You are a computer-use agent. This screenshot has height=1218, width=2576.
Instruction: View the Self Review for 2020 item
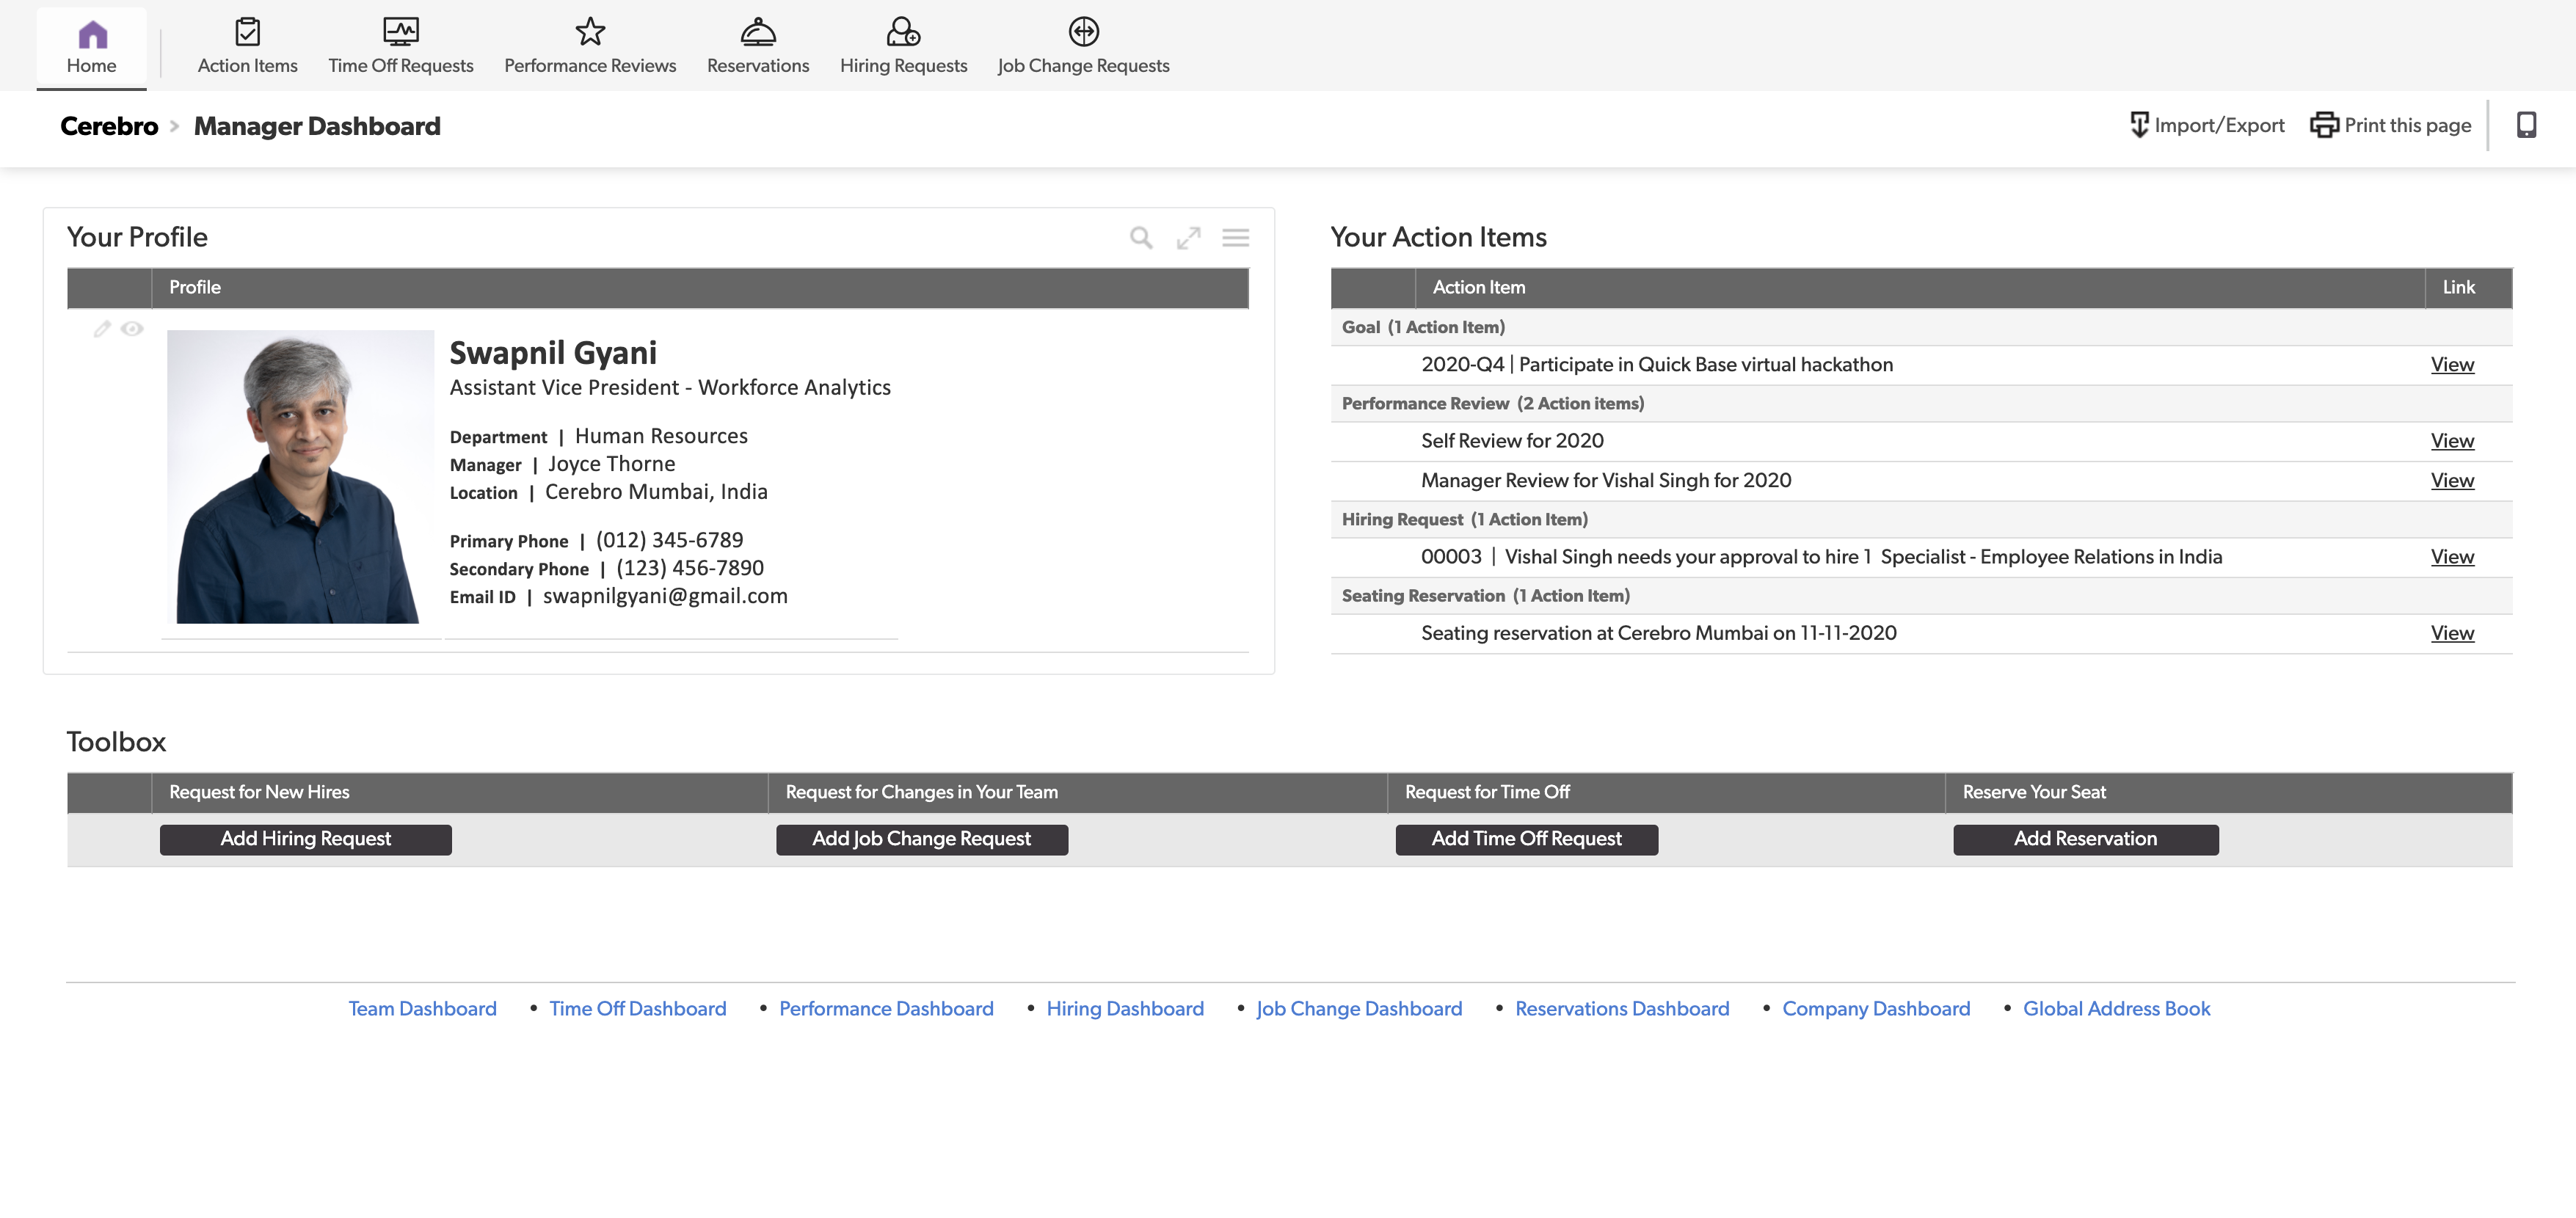click(2452, 441)
